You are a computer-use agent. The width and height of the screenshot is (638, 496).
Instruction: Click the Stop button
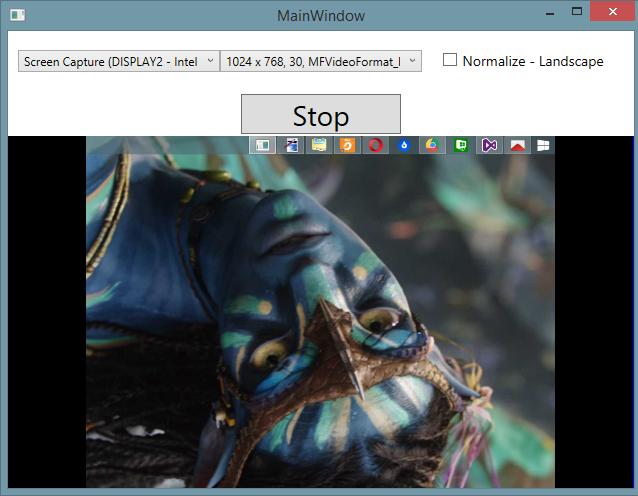point(321,114)
